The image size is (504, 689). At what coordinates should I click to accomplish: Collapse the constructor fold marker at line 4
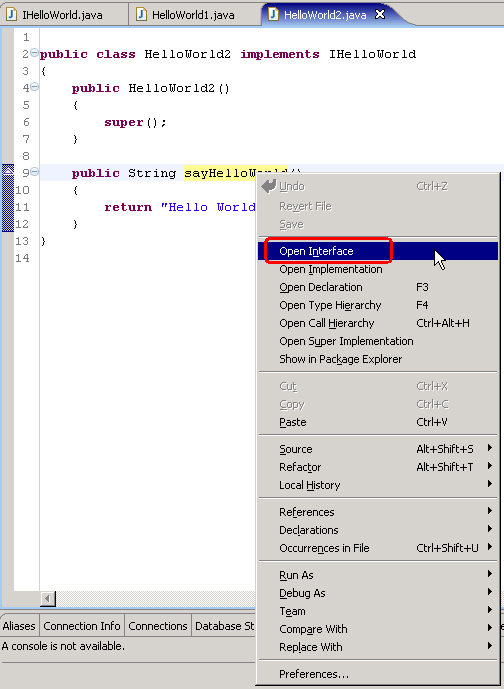click(x=34, y=87)
